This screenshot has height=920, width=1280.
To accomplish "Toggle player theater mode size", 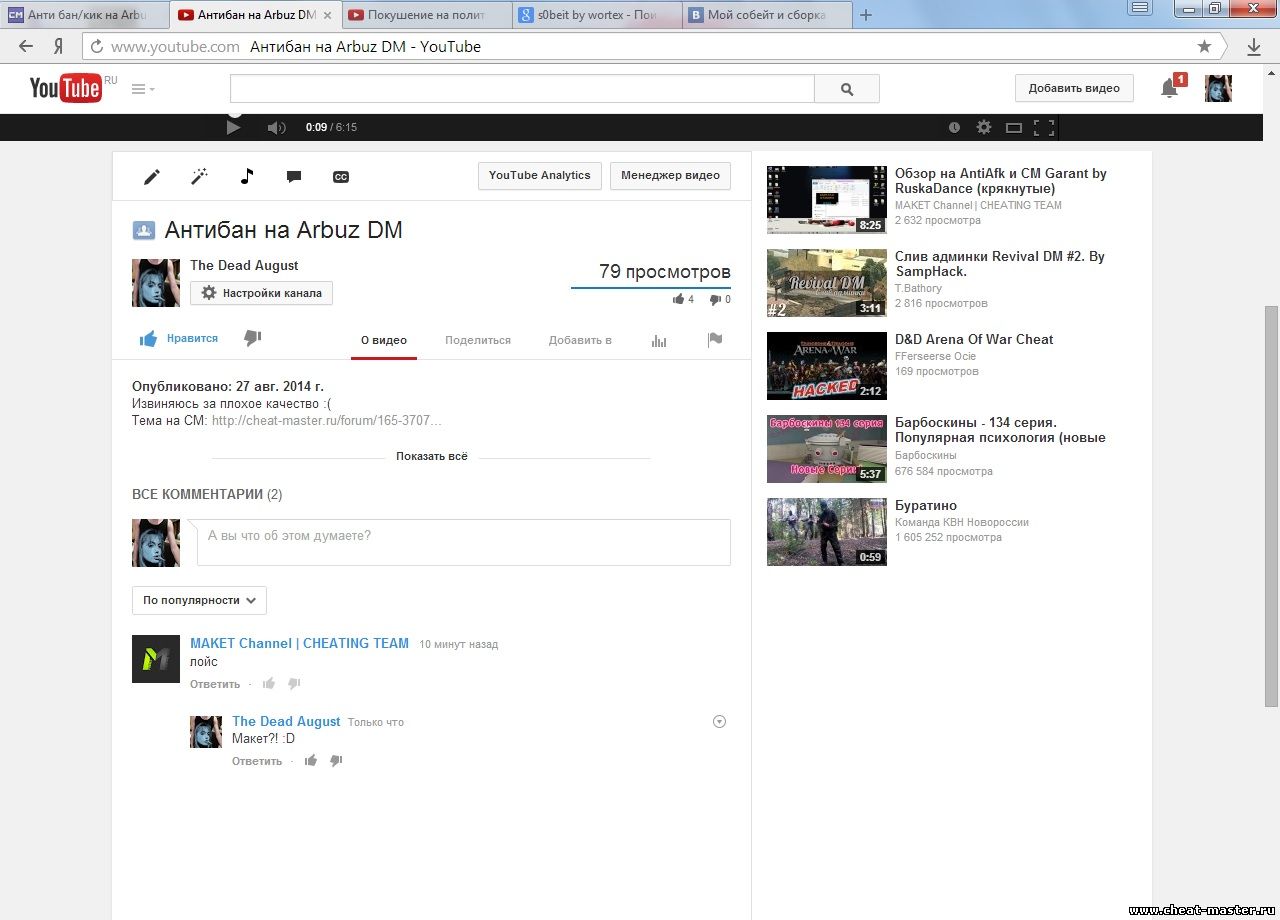I will [x=1013, y=127].
